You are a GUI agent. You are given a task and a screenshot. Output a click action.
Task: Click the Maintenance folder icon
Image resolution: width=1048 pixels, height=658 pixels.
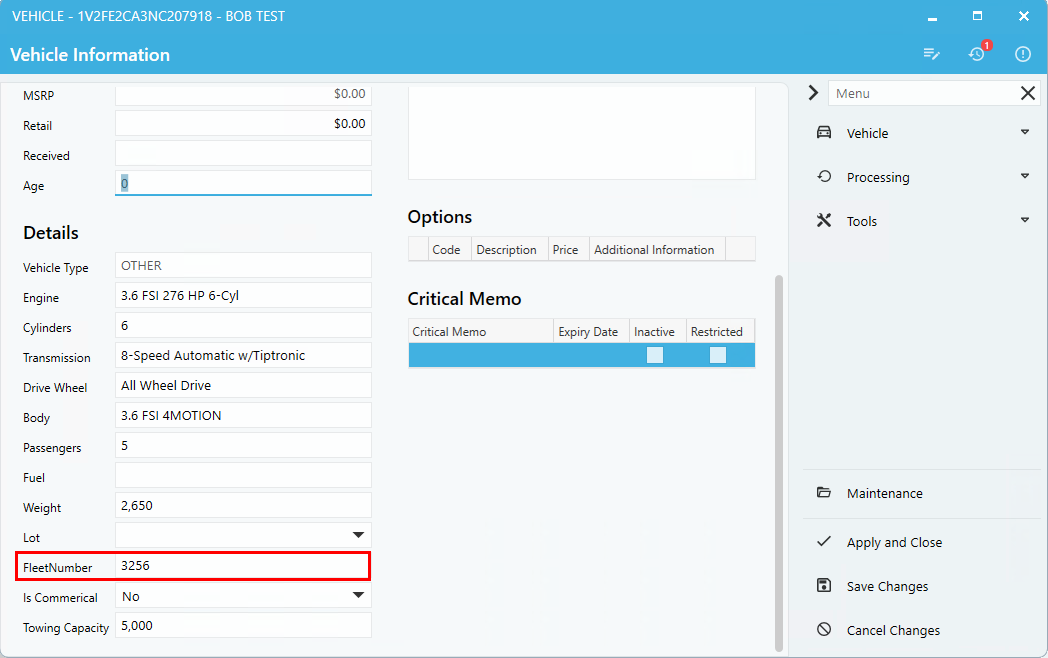(824, 493)
